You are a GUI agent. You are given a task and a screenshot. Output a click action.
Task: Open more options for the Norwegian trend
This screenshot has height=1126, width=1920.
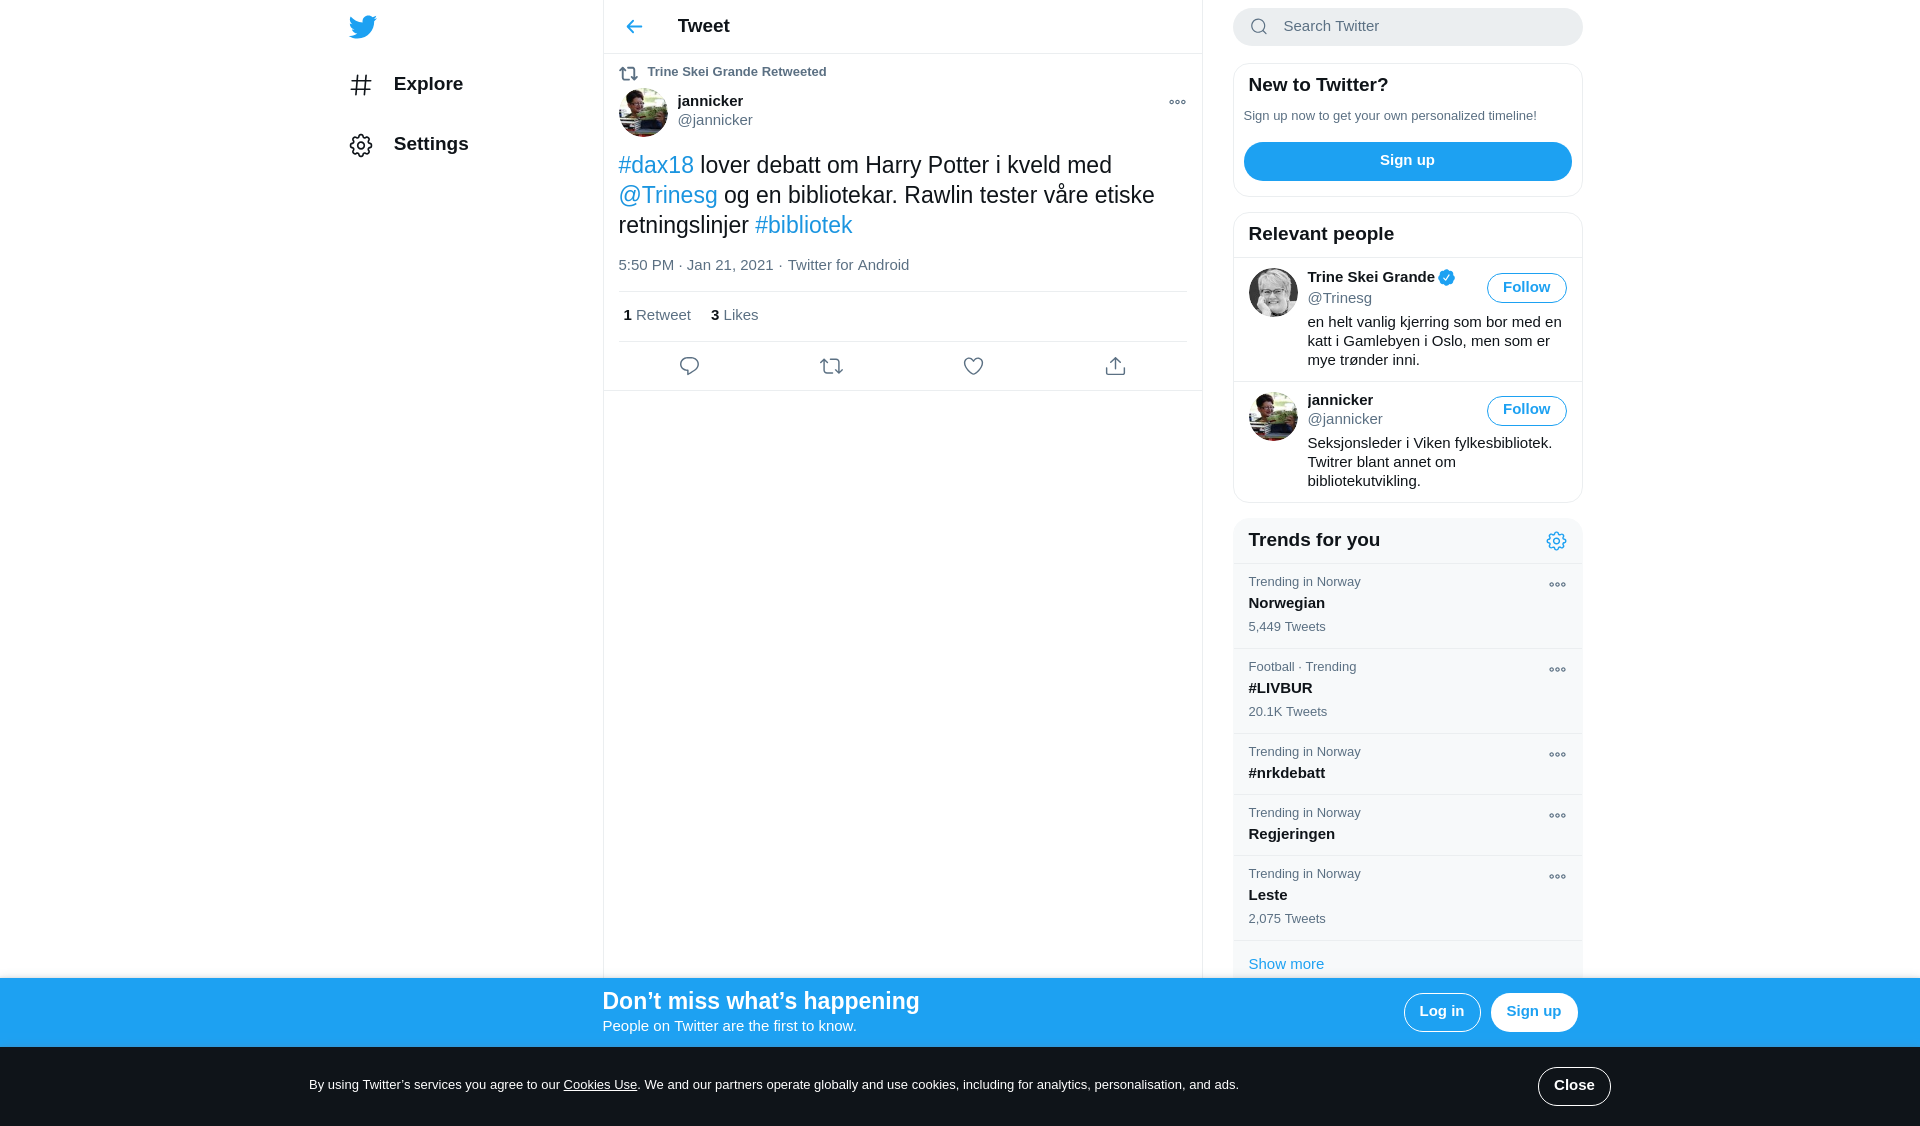(1557, 585)
